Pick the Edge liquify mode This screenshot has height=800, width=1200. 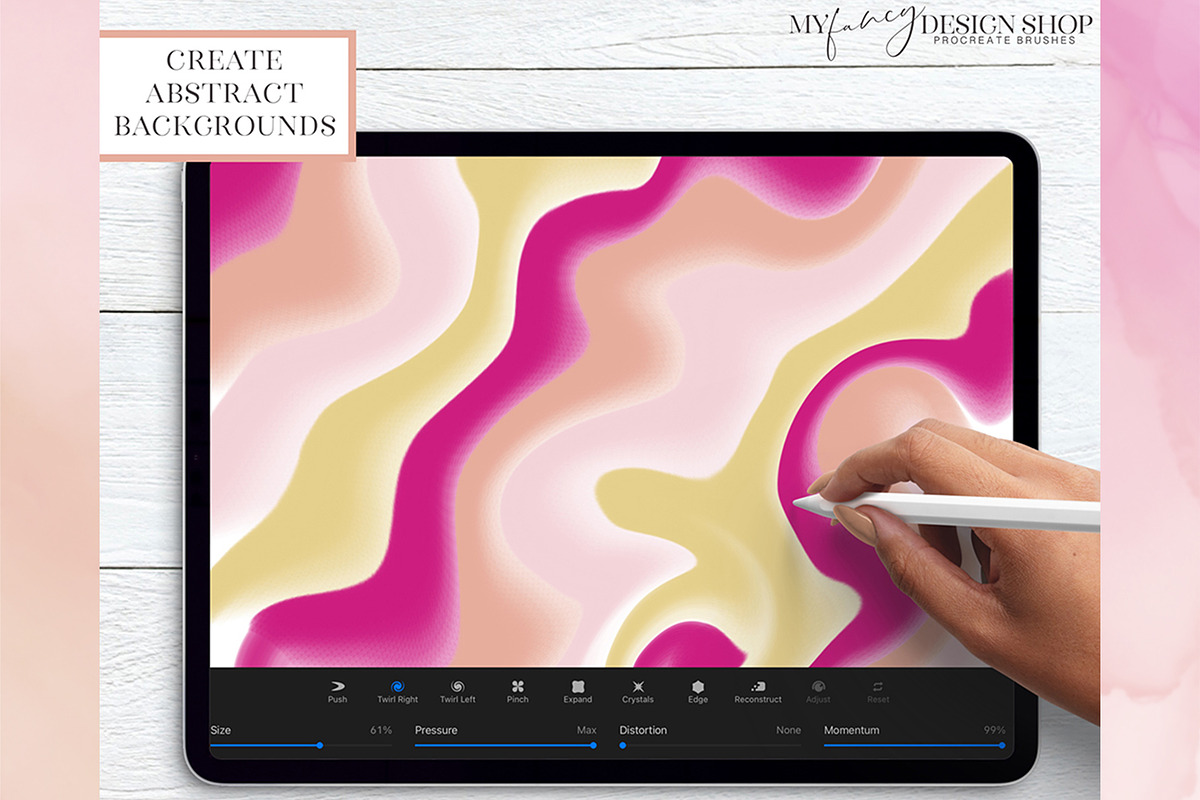click(x=698, y=692)
